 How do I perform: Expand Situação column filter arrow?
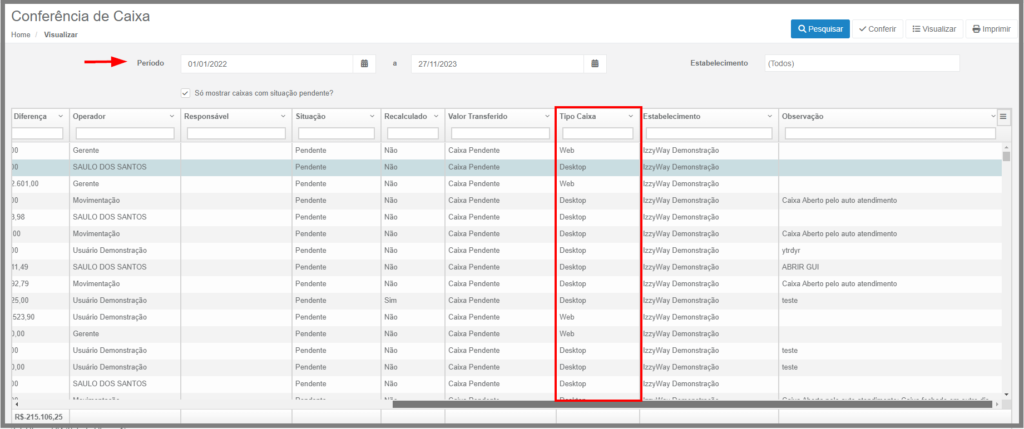[x=370, y=117]
